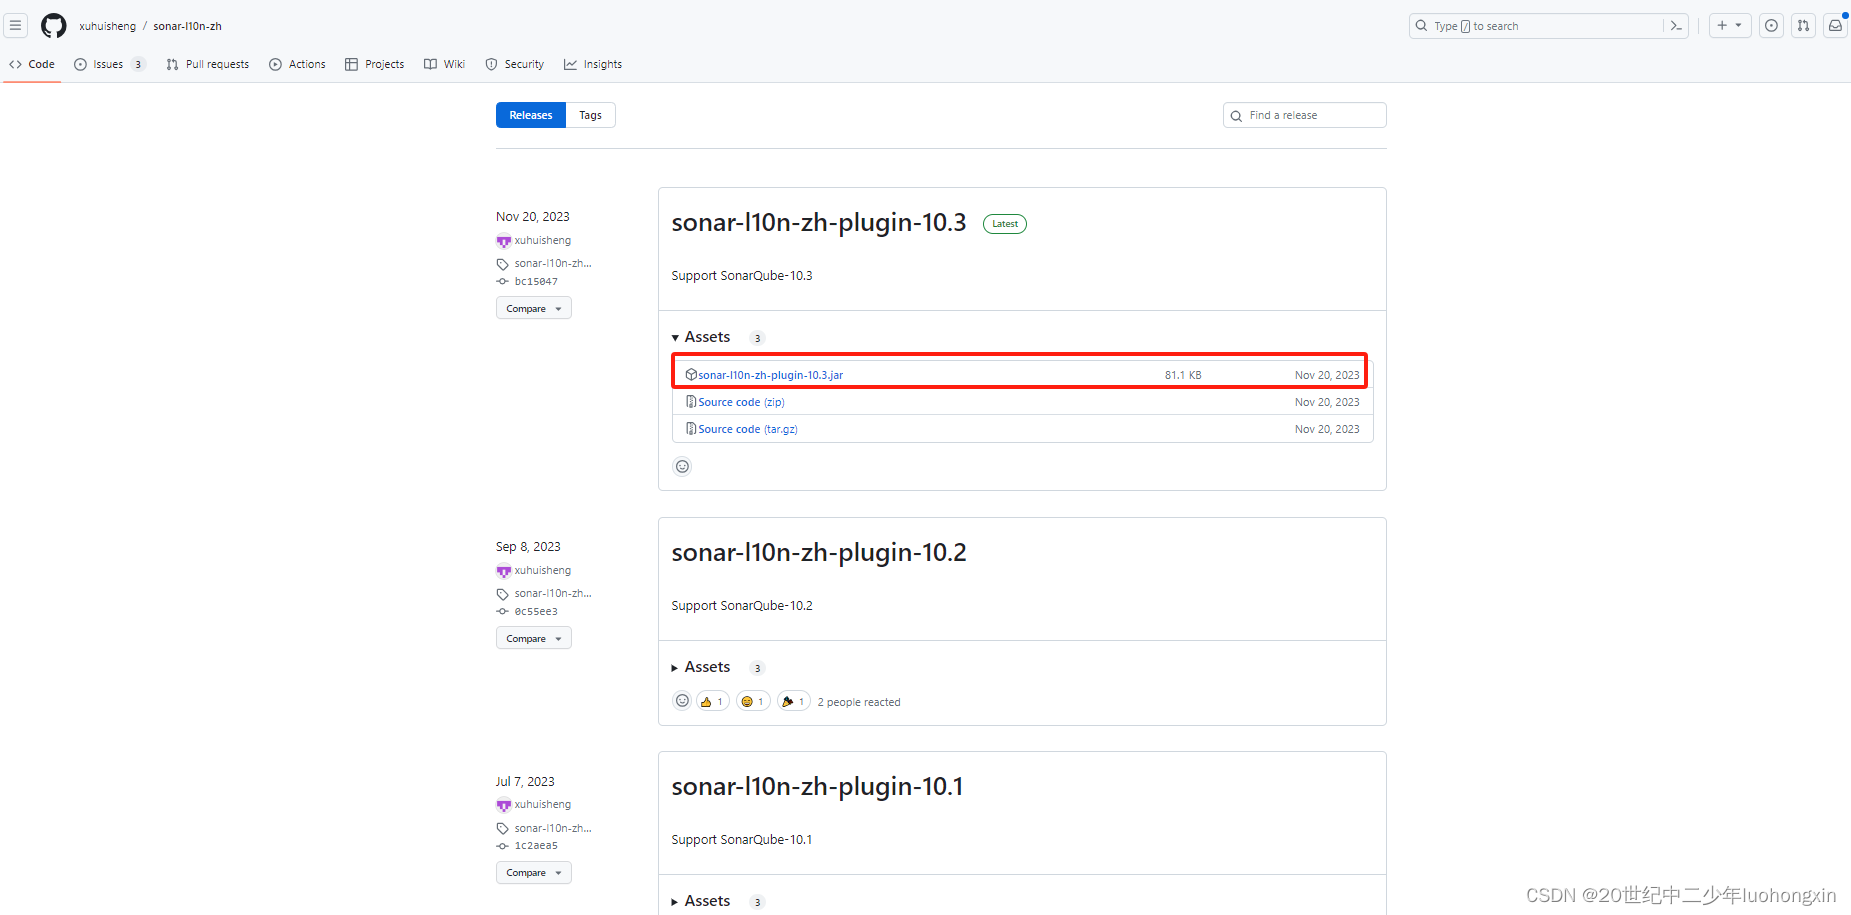Add reaction via smiley icon on 10.3 release
This screenshot has width=1851, height=915.
coord(682,466)
